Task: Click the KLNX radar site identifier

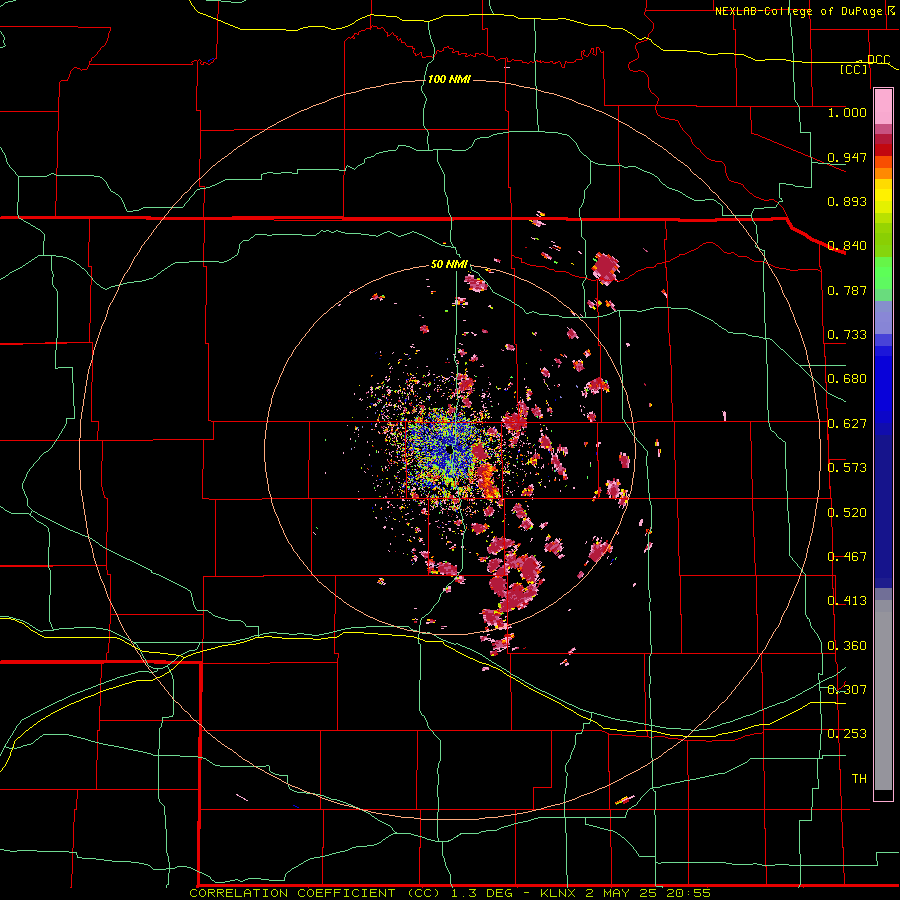Action: pyautogui.click(x=559, y=893)
